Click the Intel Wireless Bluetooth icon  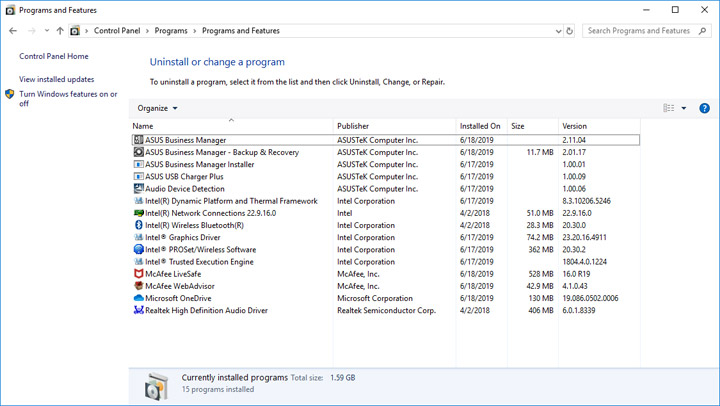(138, 225)
